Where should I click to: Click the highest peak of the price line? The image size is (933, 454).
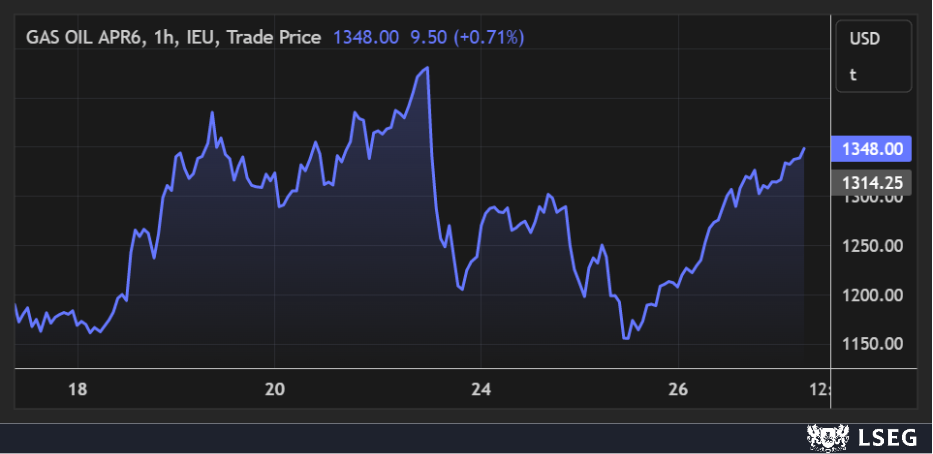tap(427, 68)
